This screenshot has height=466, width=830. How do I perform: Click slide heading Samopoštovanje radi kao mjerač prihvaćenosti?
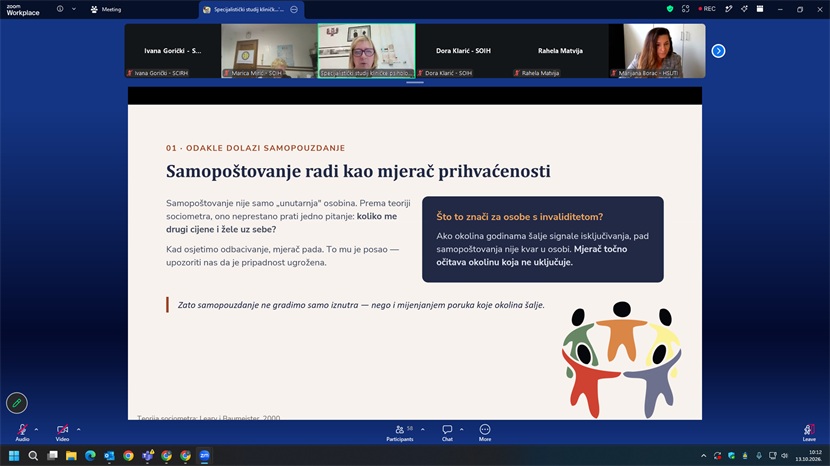click(358, 171)
